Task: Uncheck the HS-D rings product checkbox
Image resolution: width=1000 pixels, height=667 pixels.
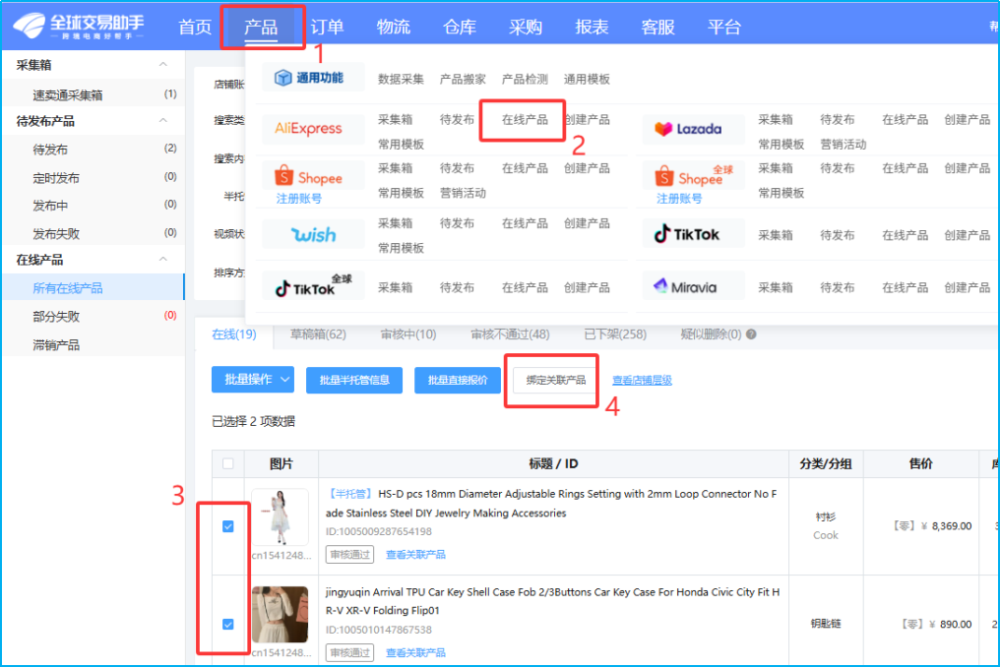Action: [x=227, y=524]
